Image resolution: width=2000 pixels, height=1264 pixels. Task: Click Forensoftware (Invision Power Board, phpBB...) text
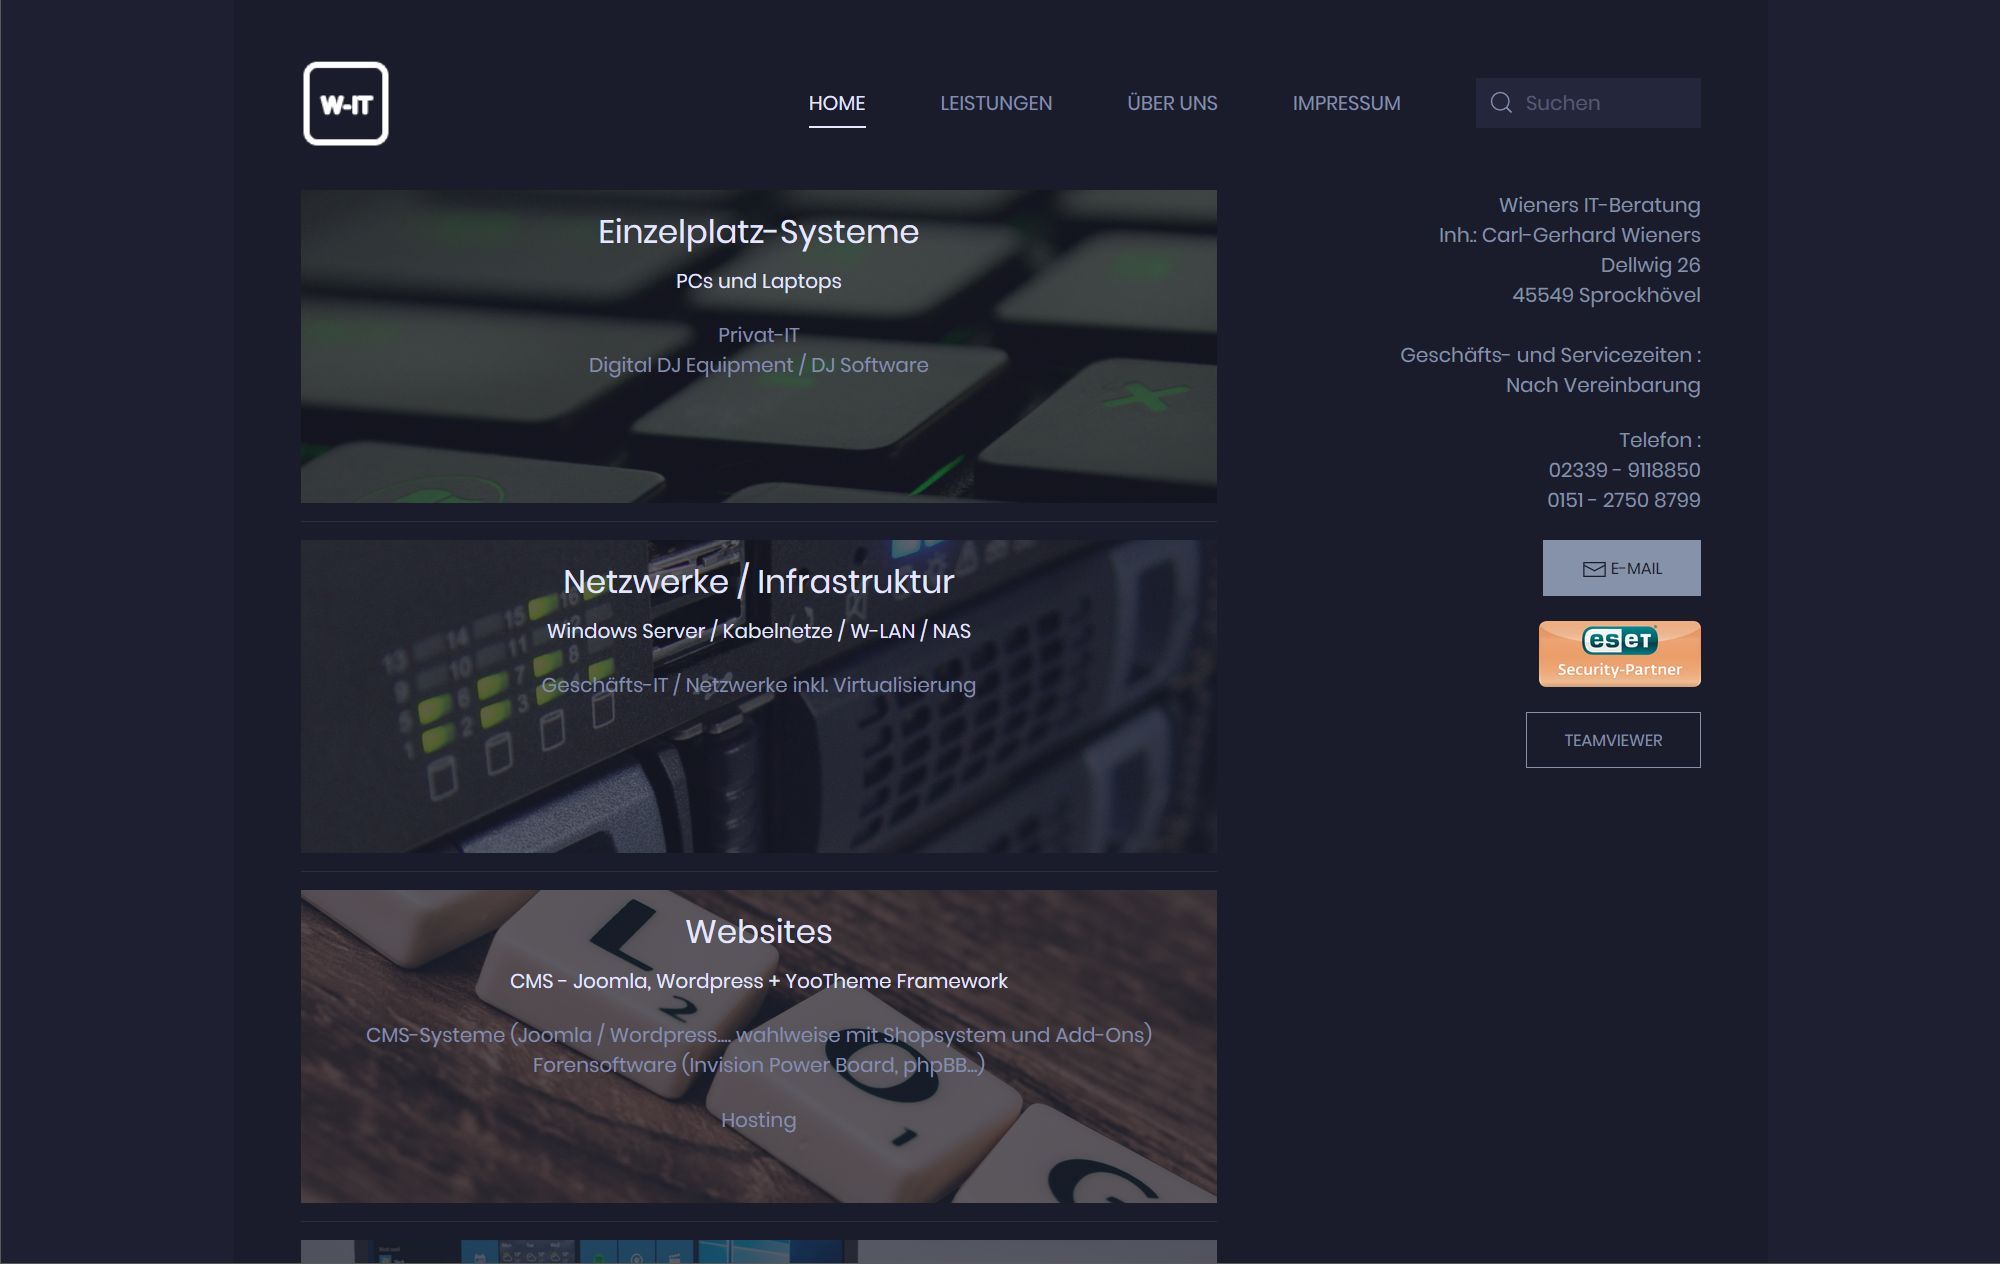pyautogui.click(x=759, y=1065)
